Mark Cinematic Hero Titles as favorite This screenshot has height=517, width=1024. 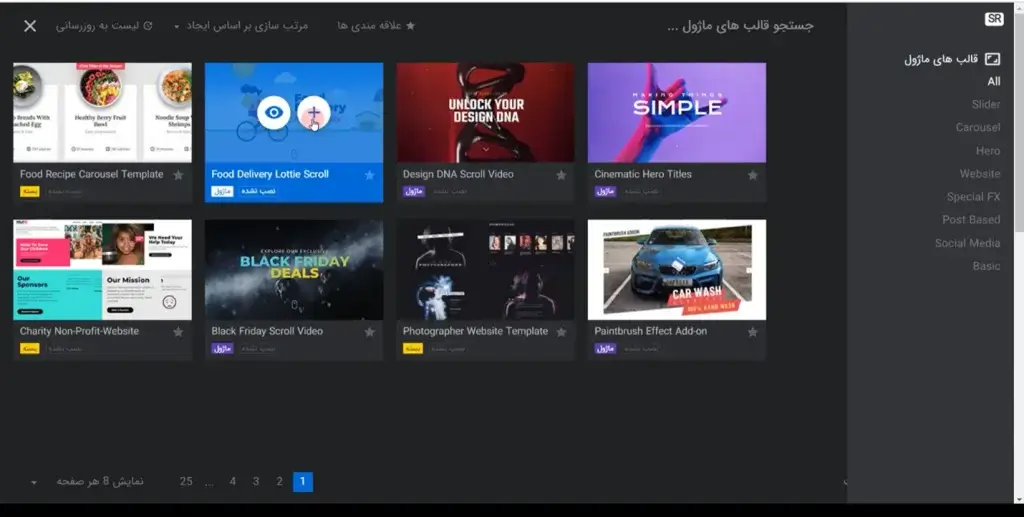[x=752, y=175]
